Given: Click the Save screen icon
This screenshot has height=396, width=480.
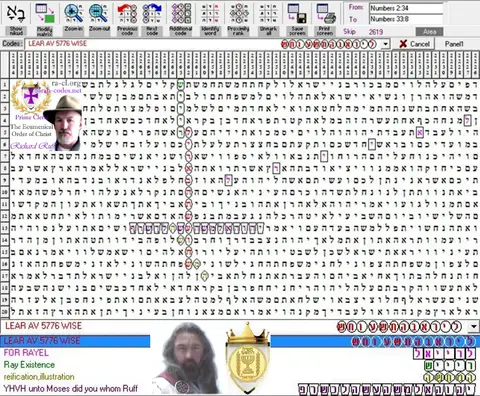Looking at the screenshot, I should click(x=297, y=13).
